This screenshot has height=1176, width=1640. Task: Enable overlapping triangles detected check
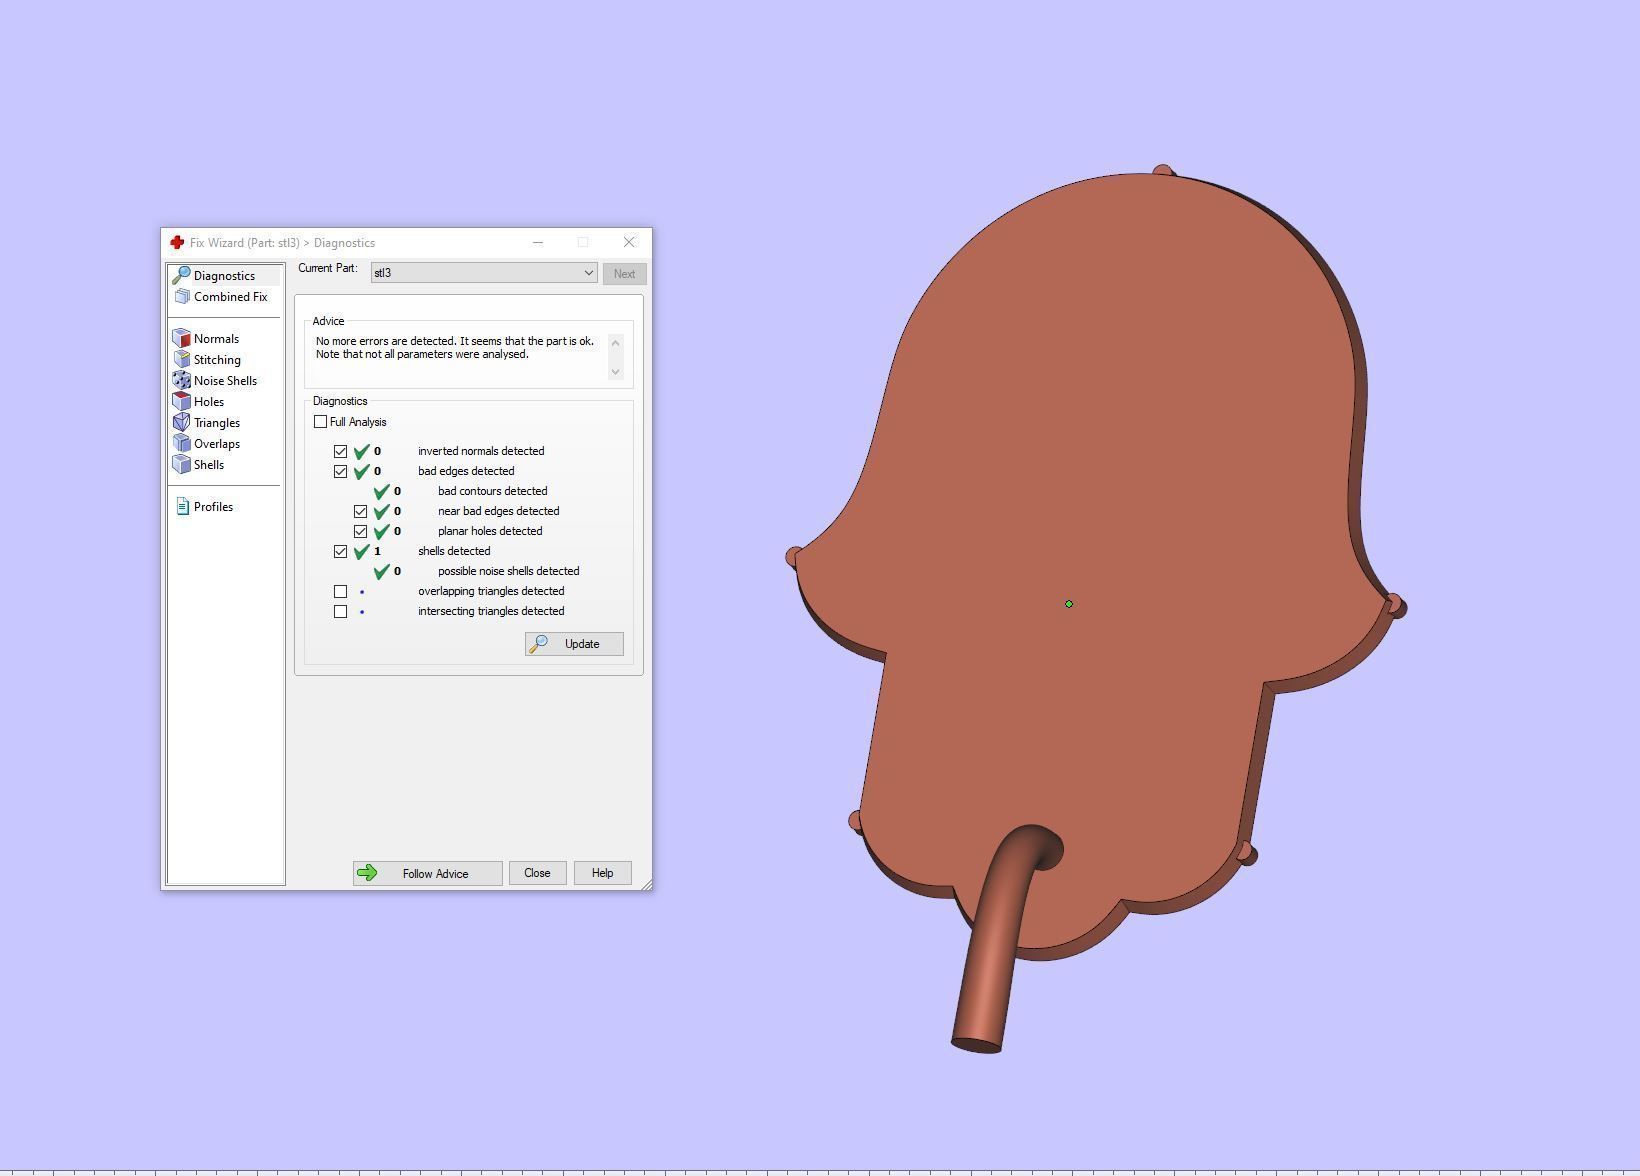(x=340, y=591)
